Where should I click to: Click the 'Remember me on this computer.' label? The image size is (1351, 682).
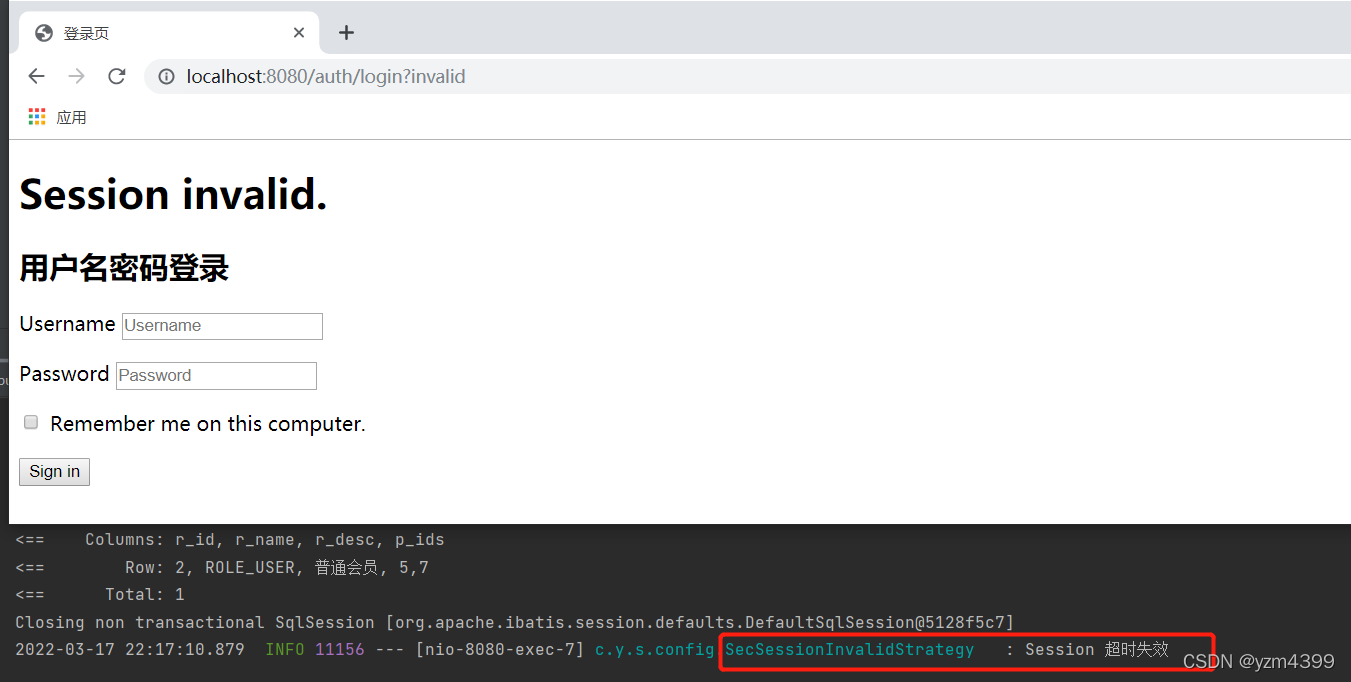click(x=208, y=424)
